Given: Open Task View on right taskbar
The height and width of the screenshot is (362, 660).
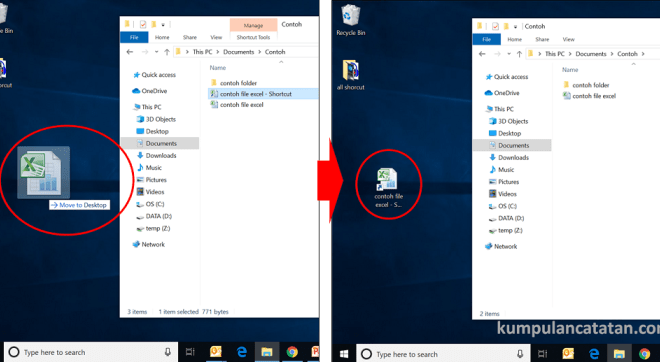Looking at the screenshot, I should pos(543,354).
